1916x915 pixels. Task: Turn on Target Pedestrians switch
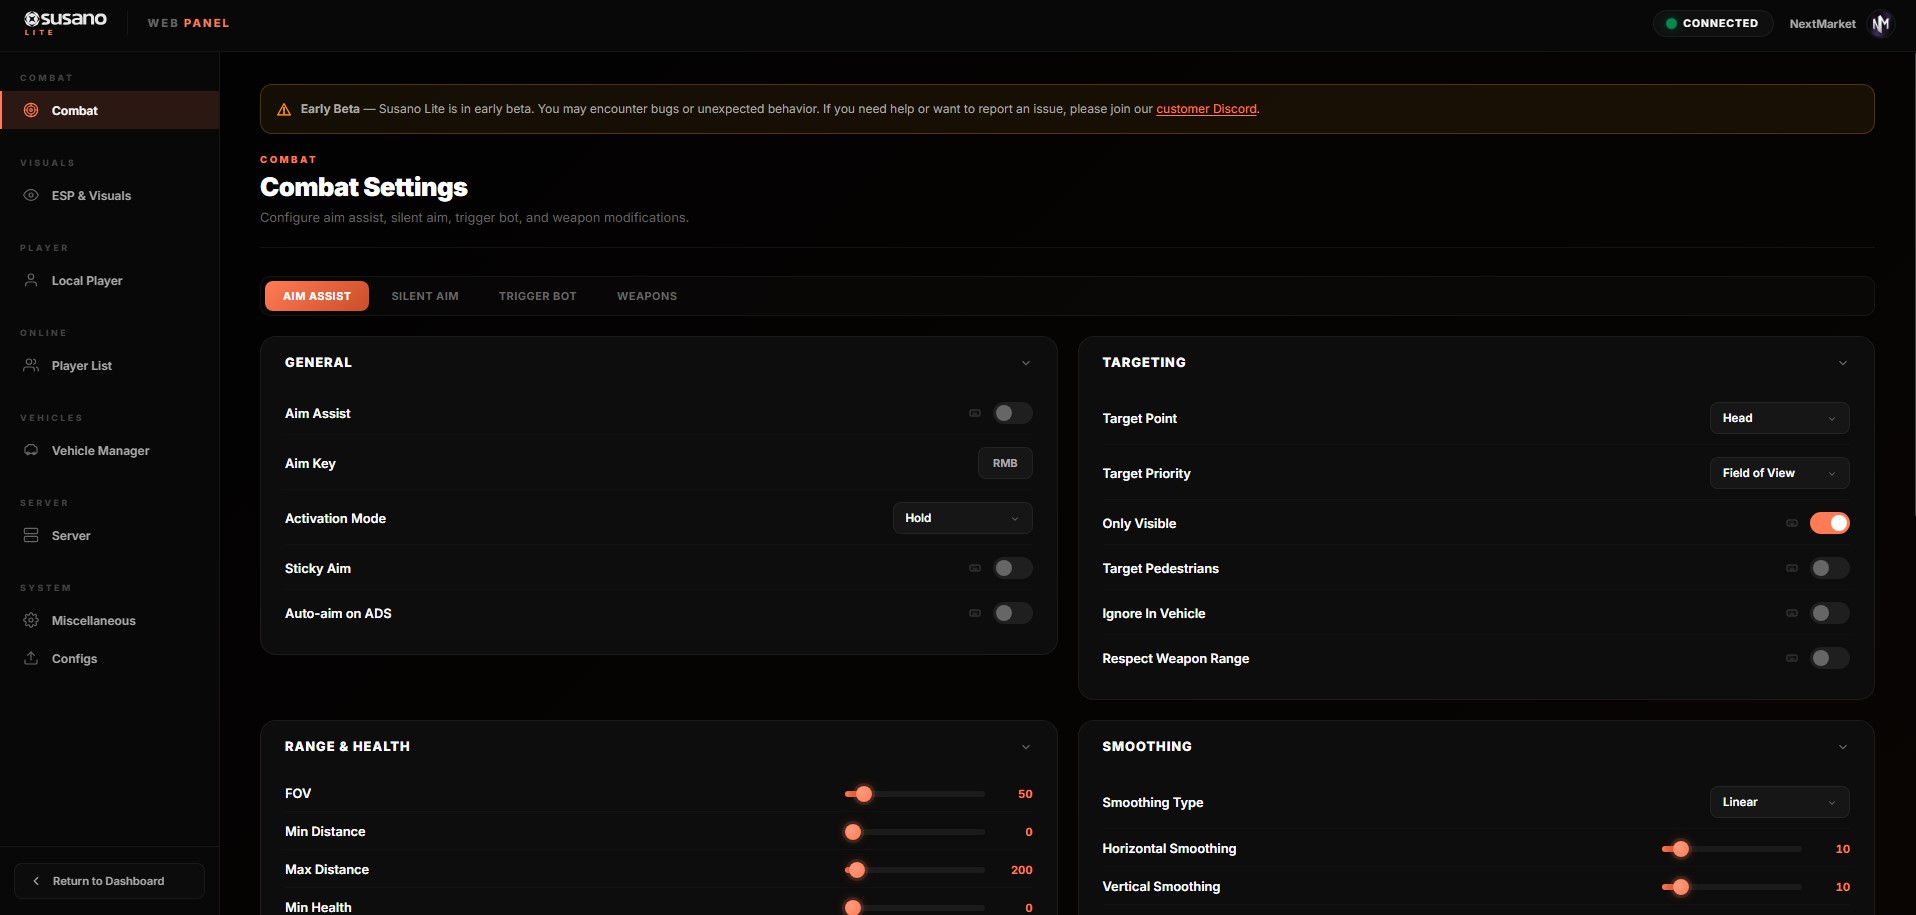pos(1829,568)
